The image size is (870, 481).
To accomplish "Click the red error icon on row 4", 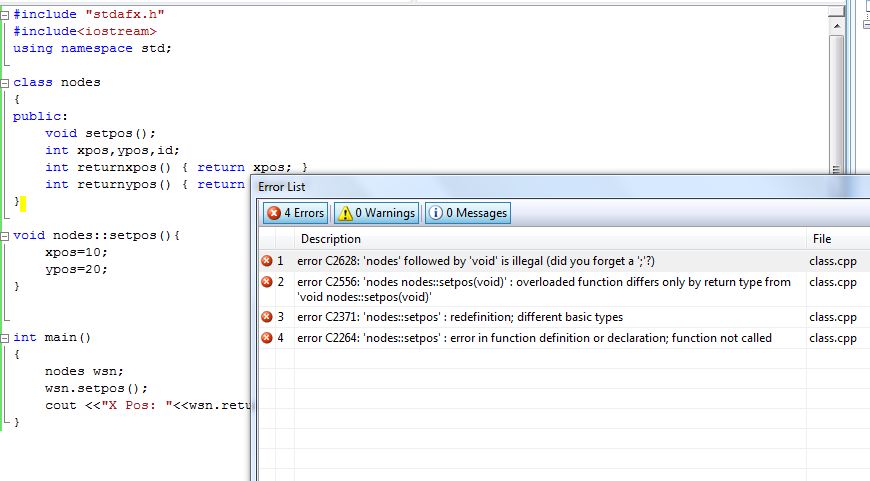I will (267, 338).
